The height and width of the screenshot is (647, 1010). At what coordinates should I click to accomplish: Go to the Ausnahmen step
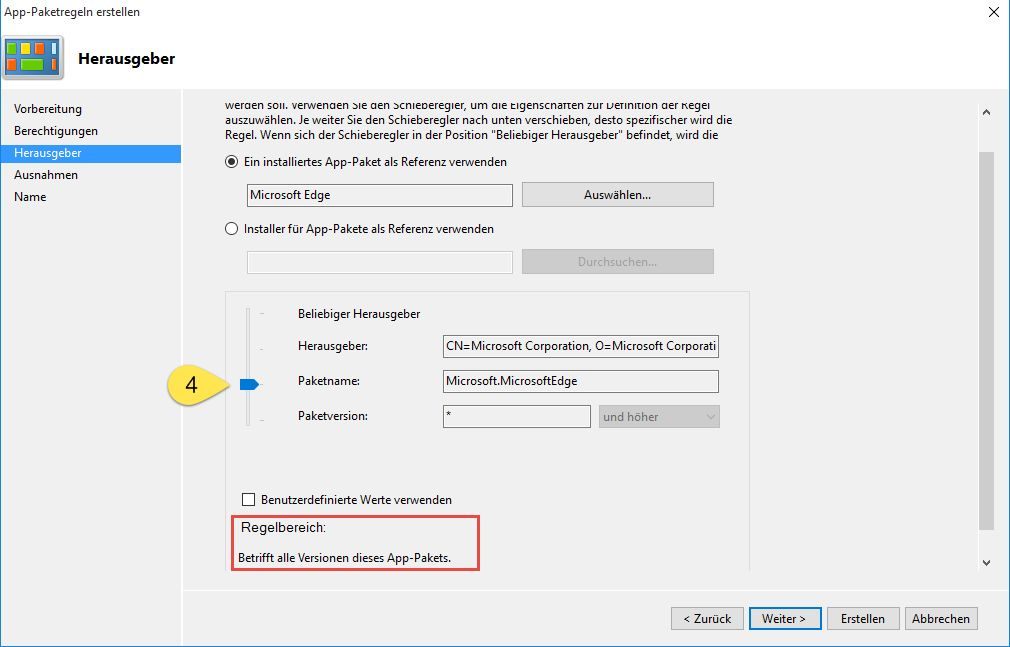tap(46, 175)
